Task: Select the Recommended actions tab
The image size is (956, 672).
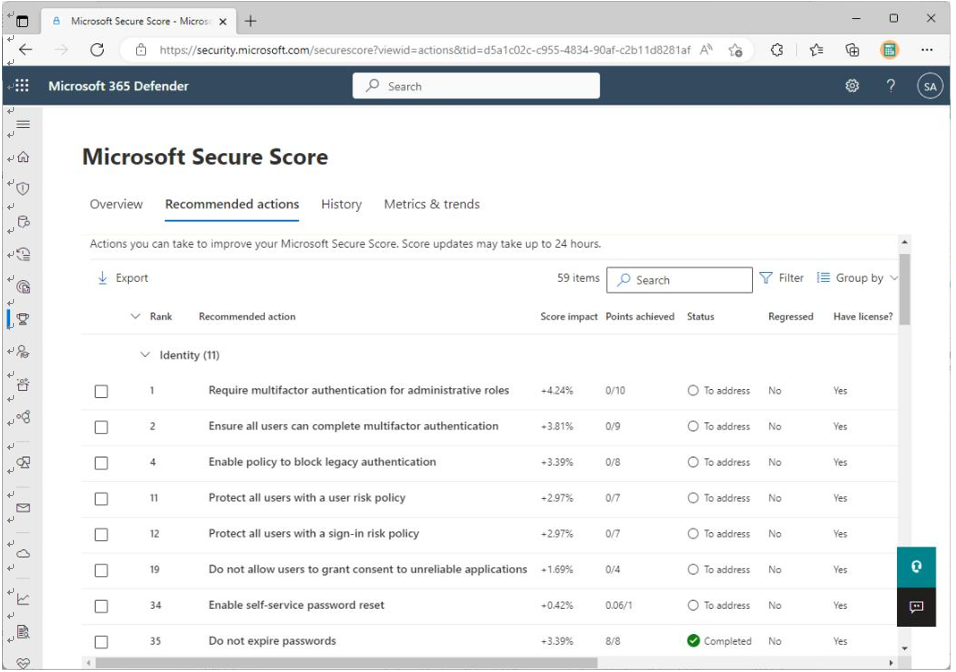Action: click(x=232, y=204)
